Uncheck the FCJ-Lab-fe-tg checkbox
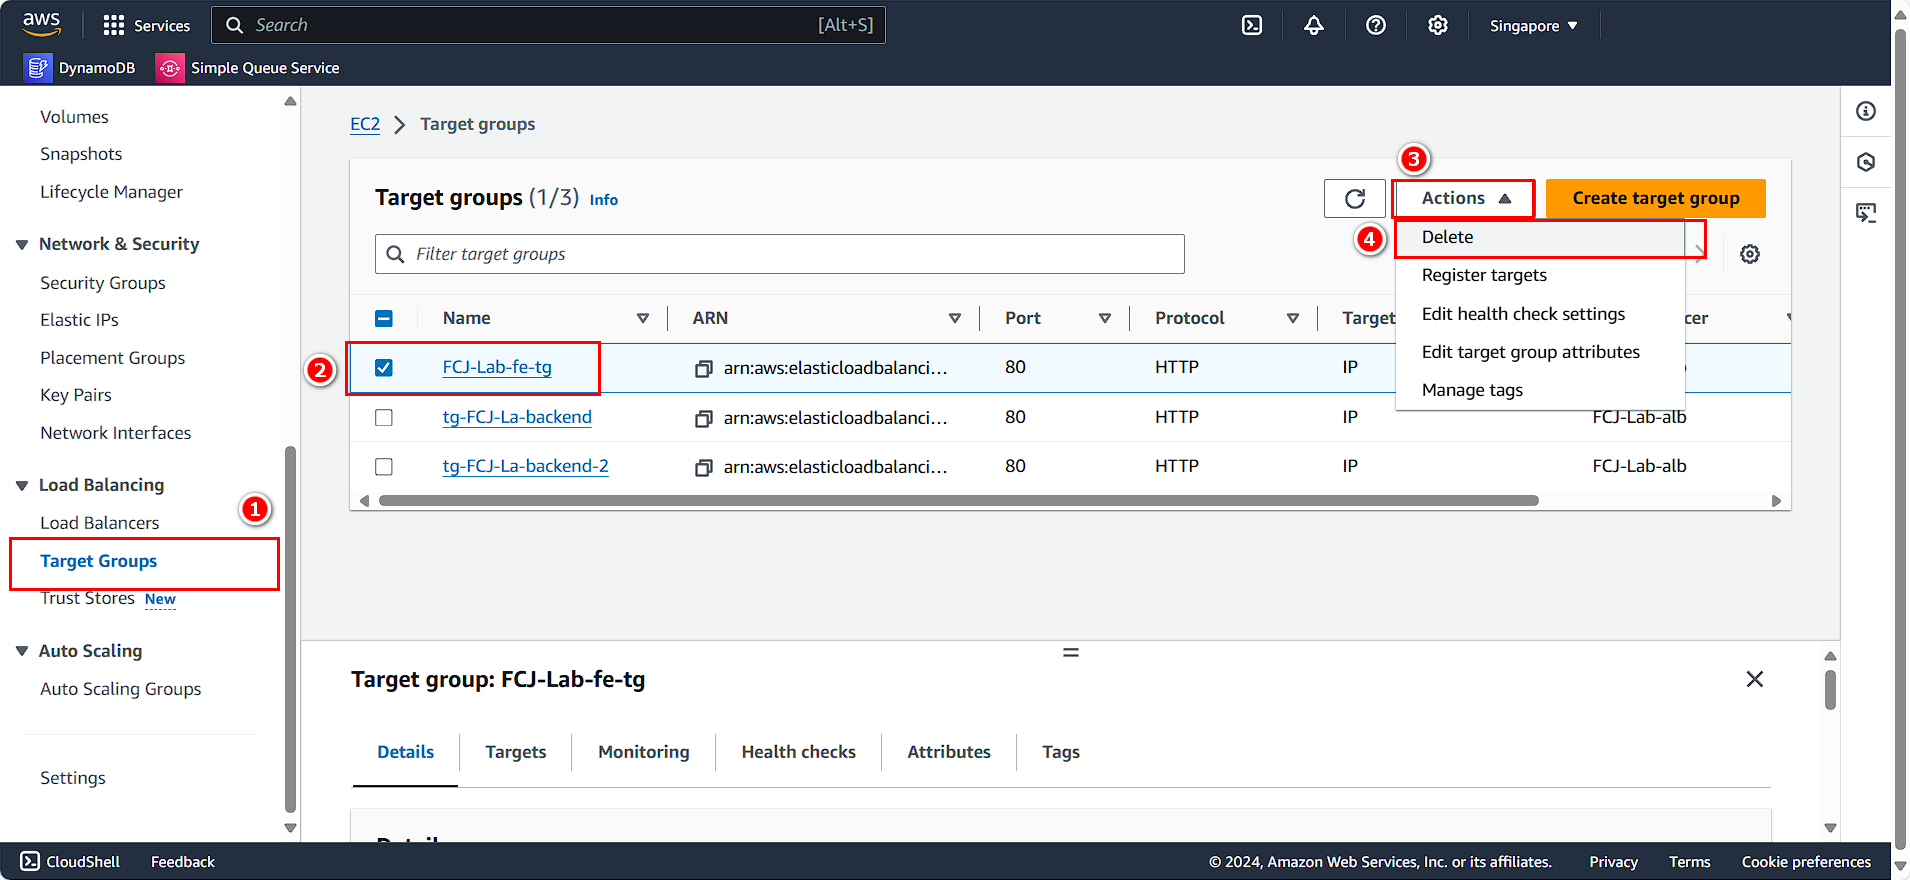This screenshot has height=880, width=1910. coord(384,368)
